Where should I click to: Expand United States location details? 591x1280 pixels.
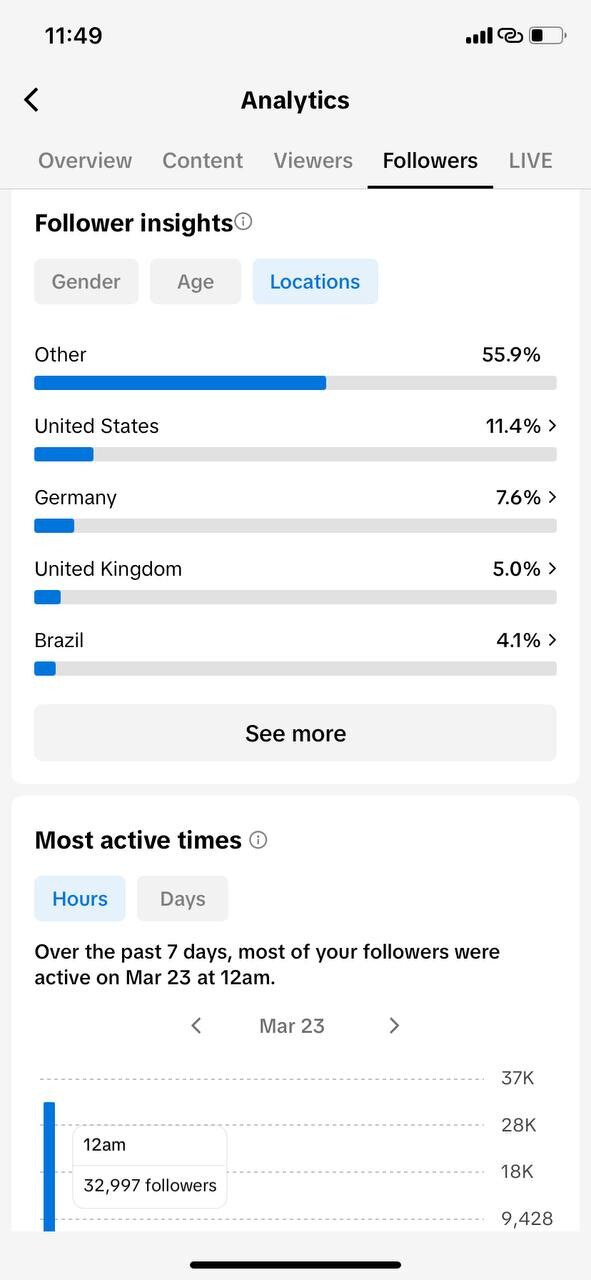pyautogui.click(x=295, y=438)
